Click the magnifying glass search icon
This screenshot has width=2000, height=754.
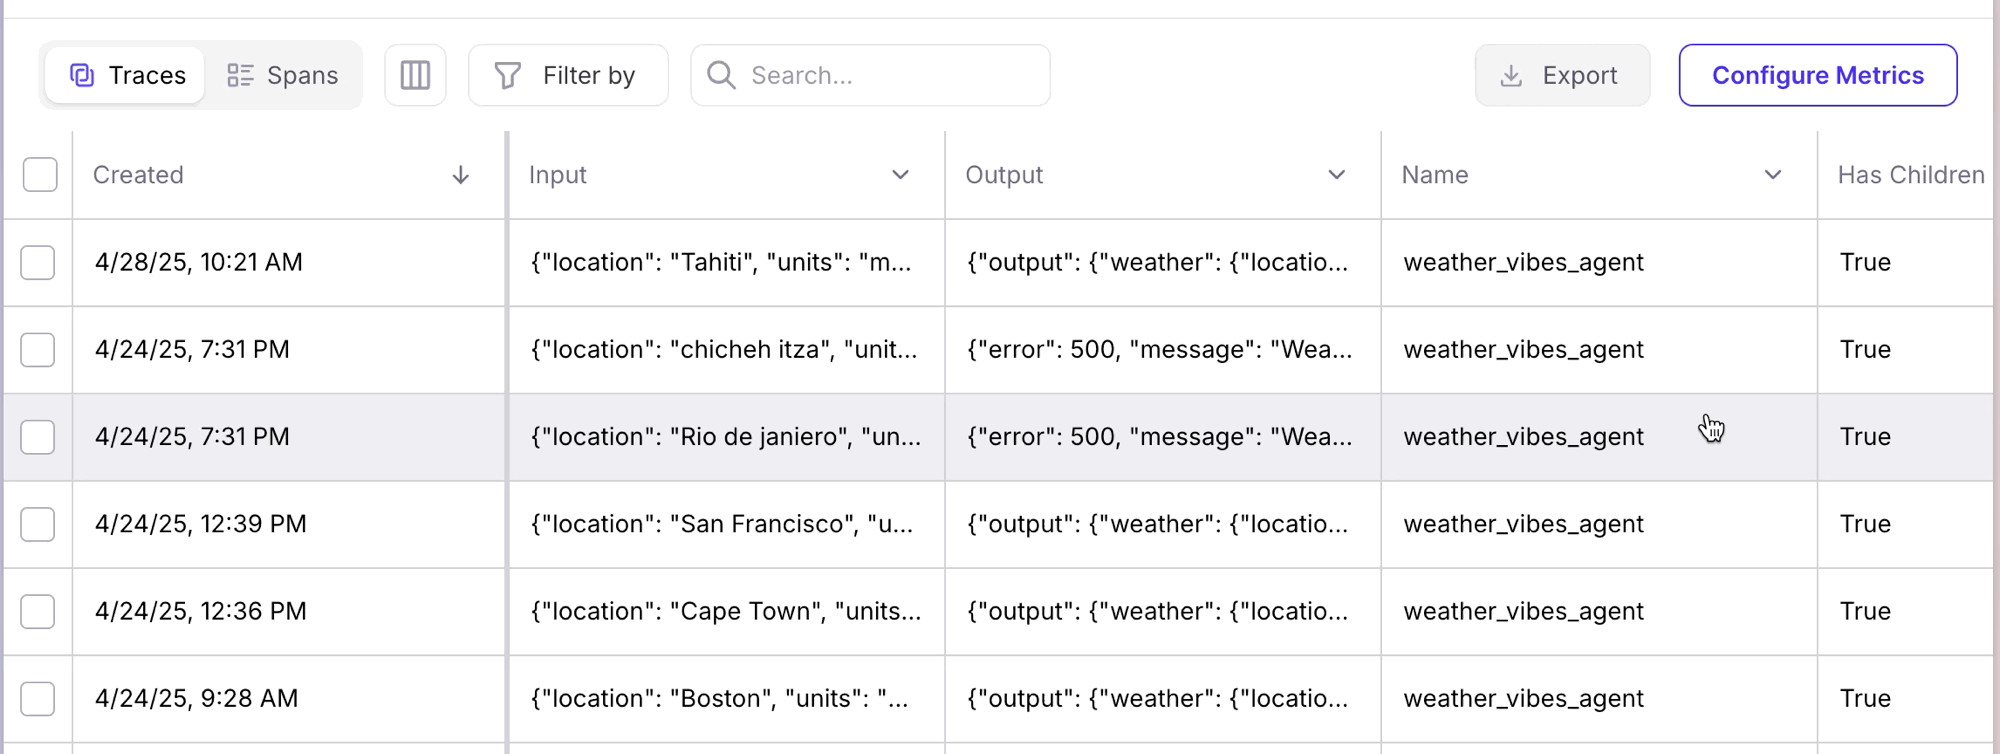pos(721,75)
